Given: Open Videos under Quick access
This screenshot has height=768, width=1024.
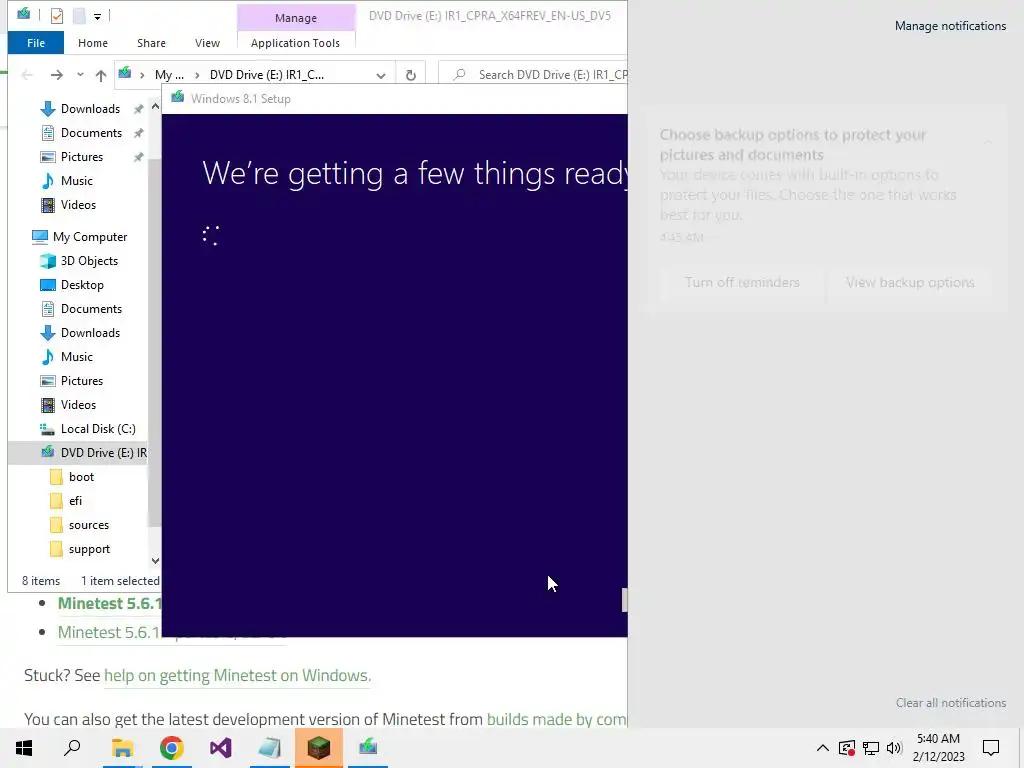Looking at the screenshot, I should click(78, 205).
